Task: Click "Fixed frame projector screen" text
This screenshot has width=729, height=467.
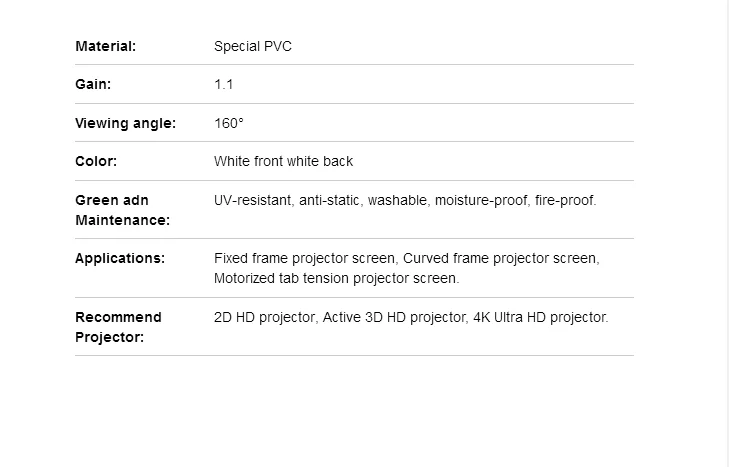Action: point(304,258)
